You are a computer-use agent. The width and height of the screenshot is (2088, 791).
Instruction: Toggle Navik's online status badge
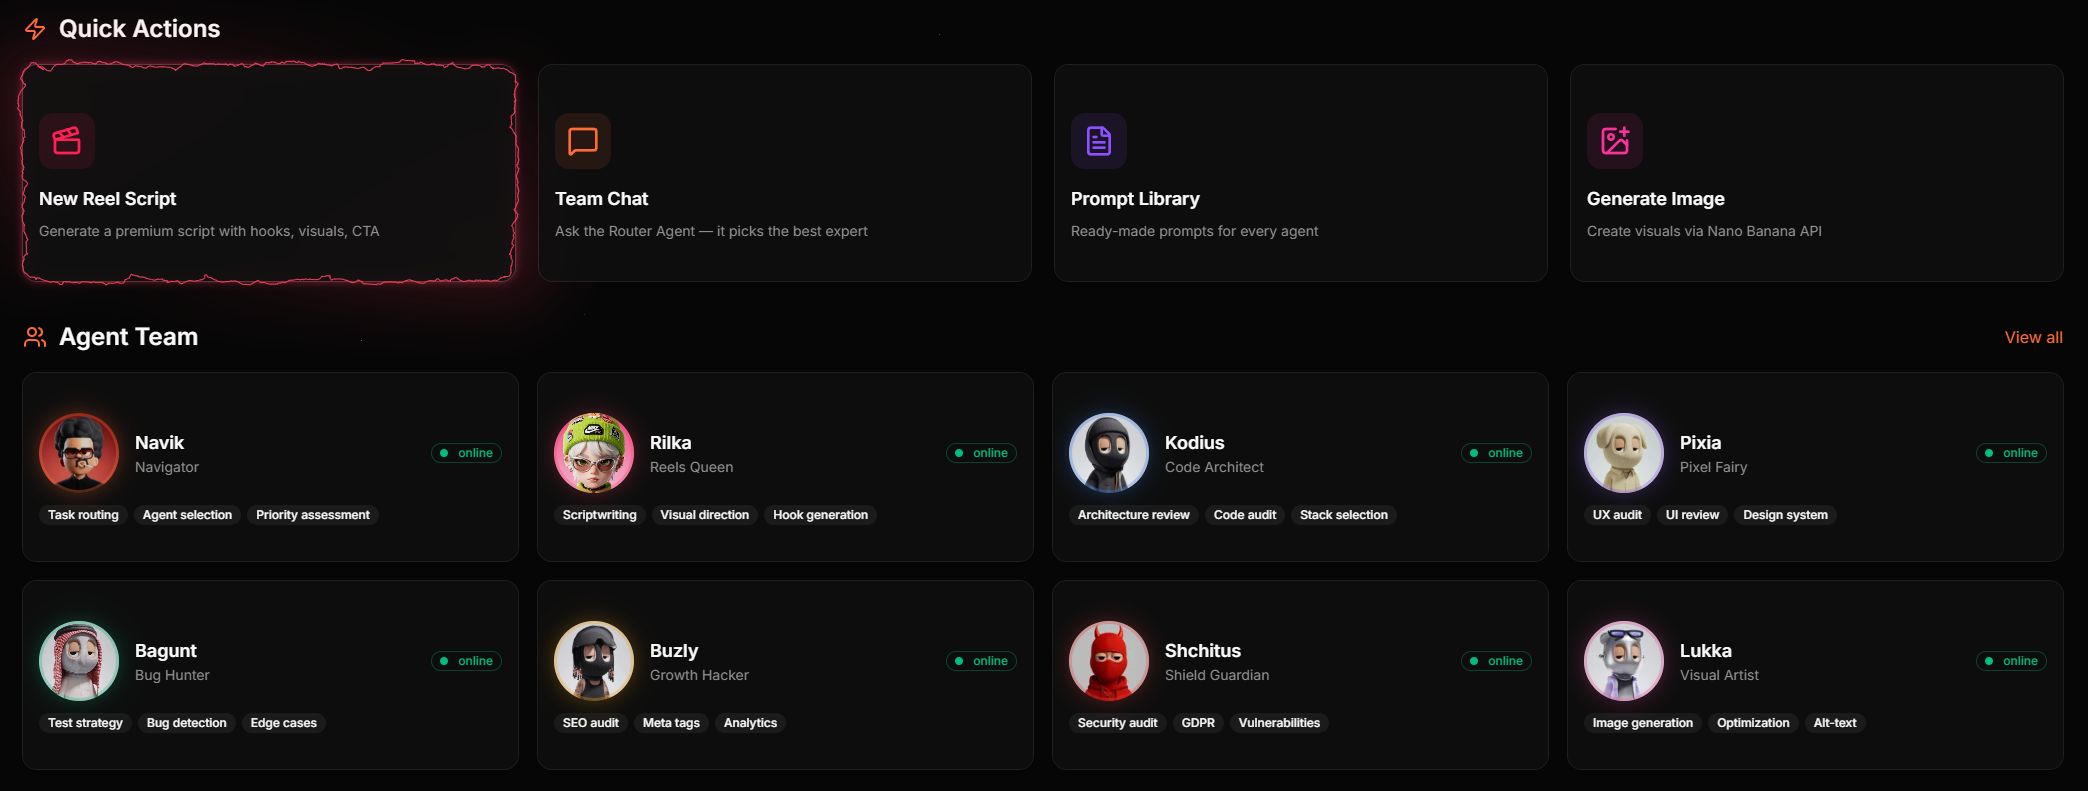tap(466, 452)
